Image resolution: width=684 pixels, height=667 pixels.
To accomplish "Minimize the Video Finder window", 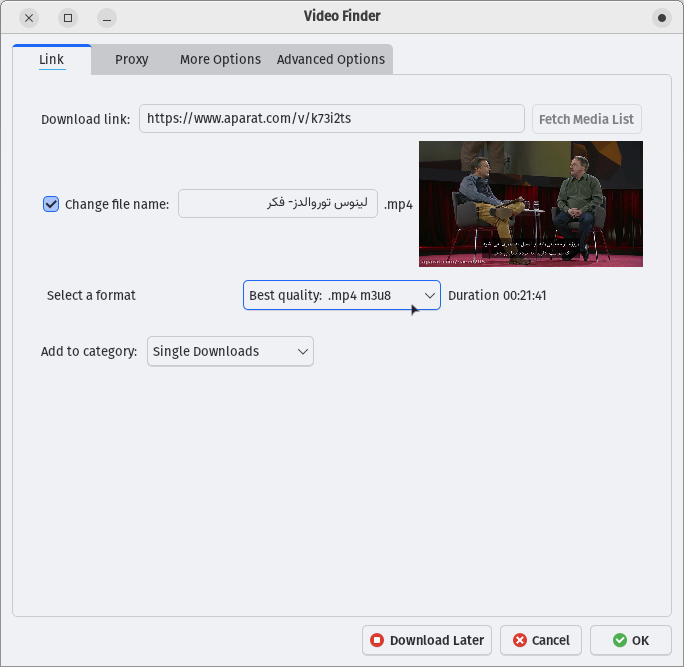I will tap(107, 18).
